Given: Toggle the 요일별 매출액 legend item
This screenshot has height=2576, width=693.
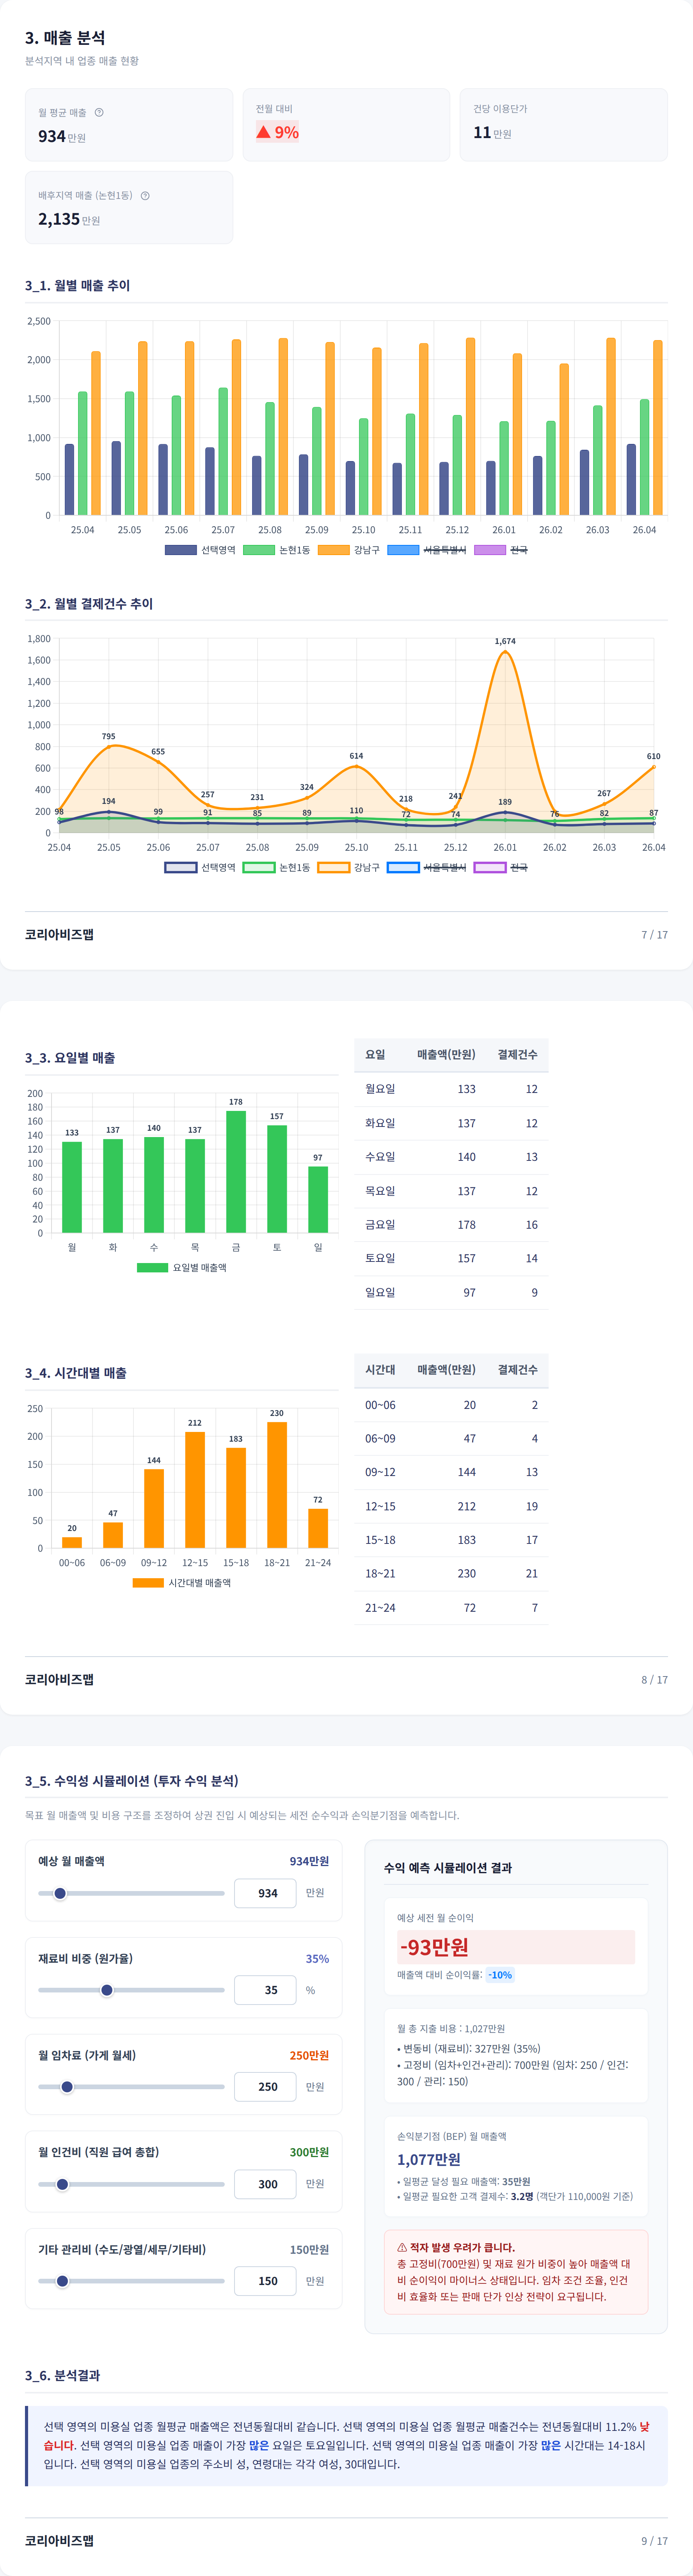Looking at the screenshot, I should tap(182, 1267).
